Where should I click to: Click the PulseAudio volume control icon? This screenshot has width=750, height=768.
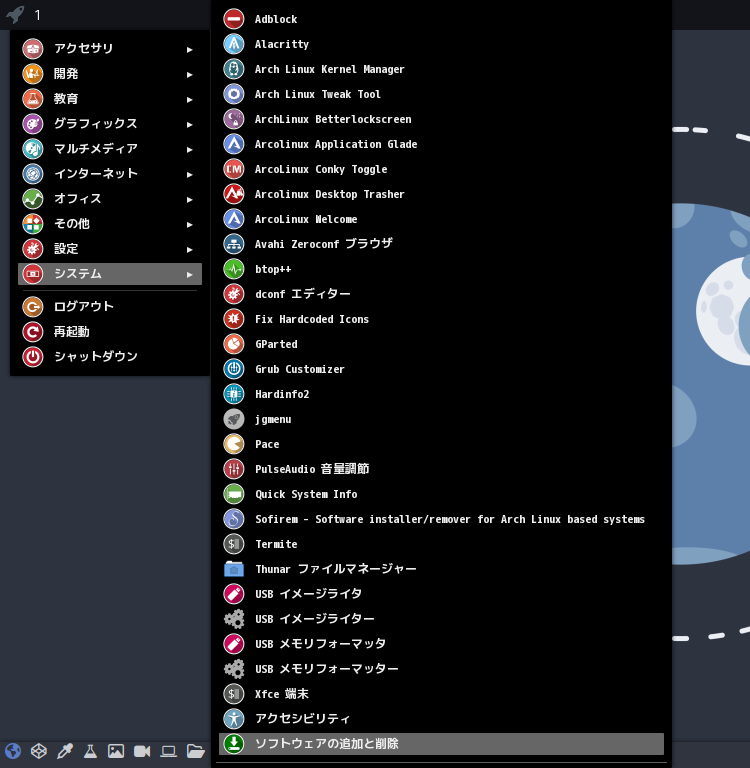click(x=233, y=469)
